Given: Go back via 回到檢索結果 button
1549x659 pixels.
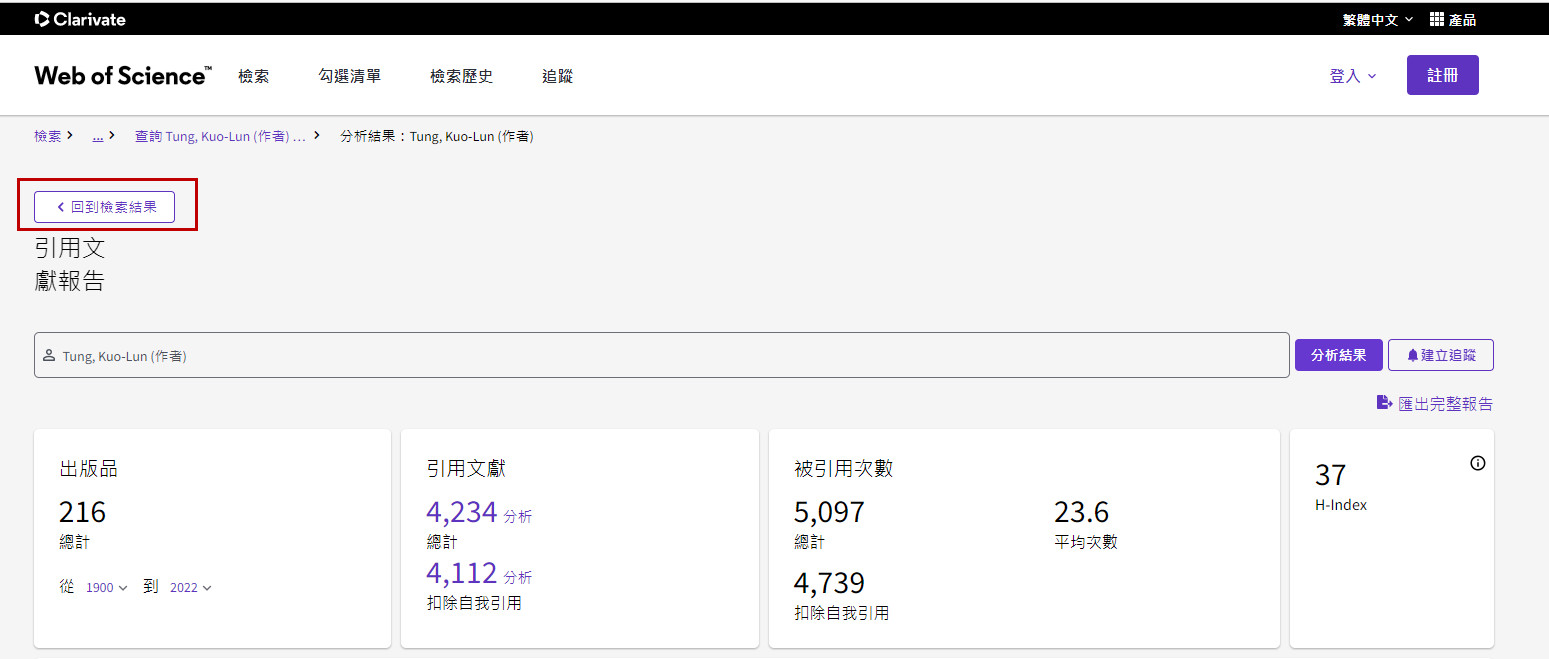Looking at the screenshot, I should (x=104, y=207).
